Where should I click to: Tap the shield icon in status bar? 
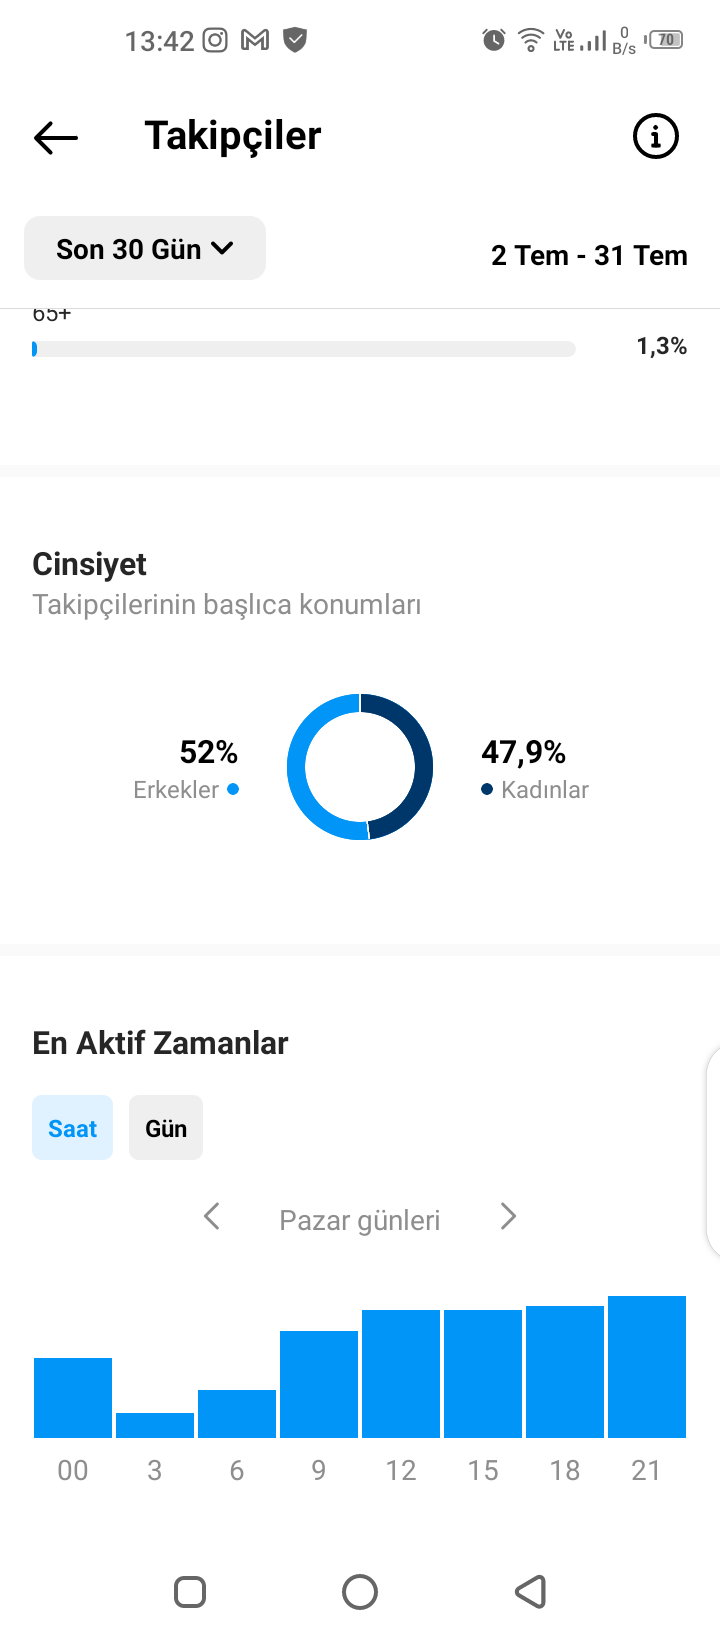pyautogui.click(x=295, y=40)
